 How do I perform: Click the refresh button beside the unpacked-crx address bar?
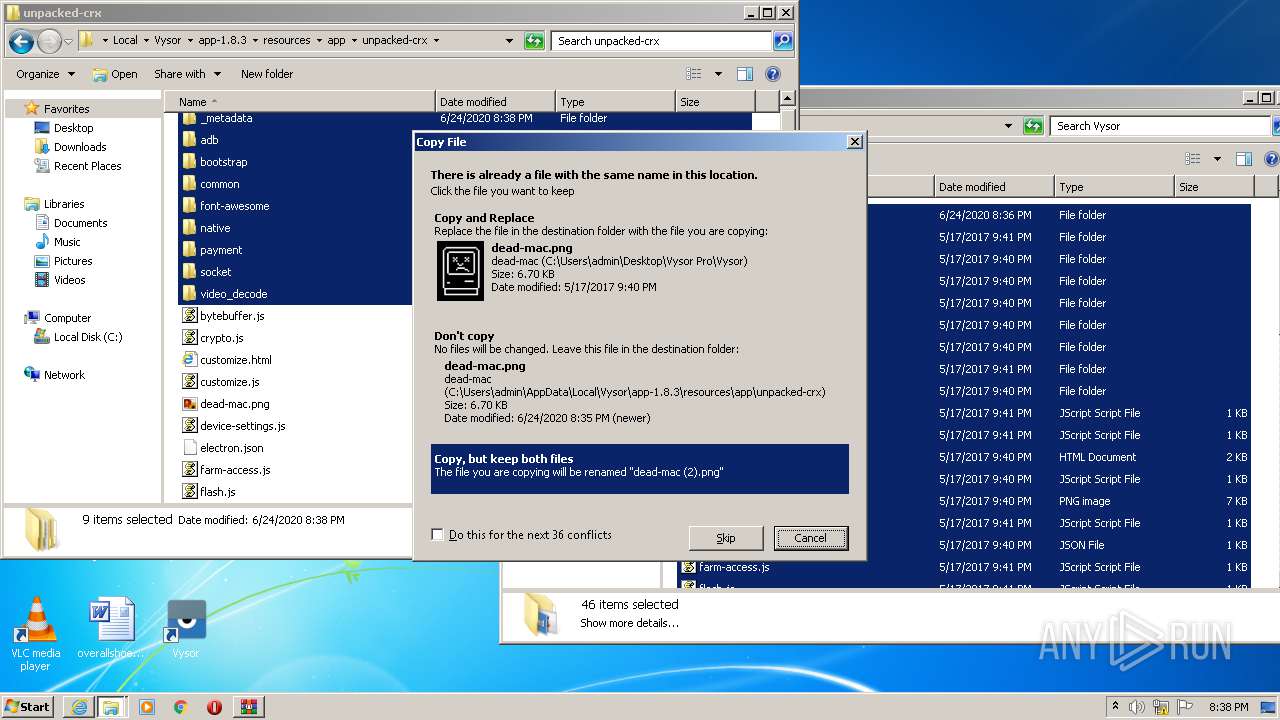535,41
